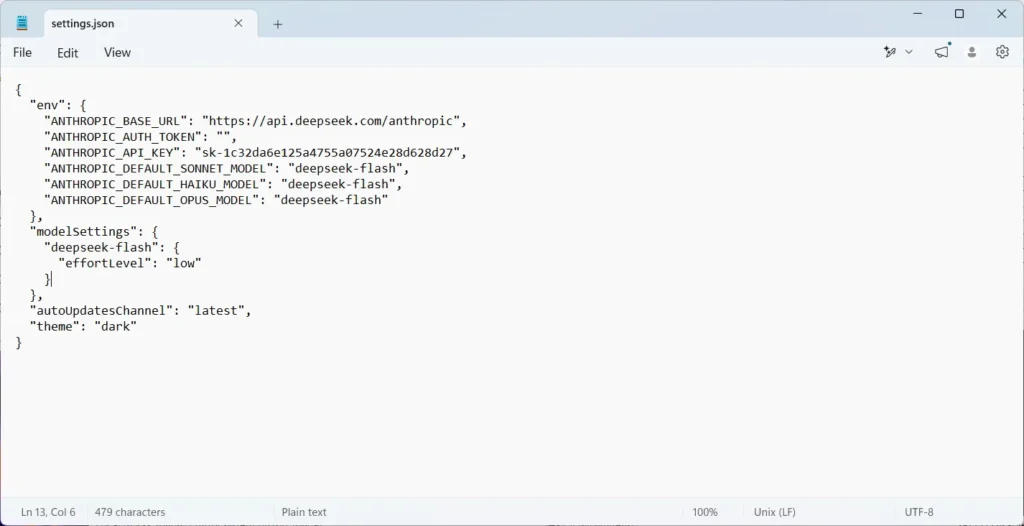
Task: Click ANTHROPIC_DEFAULT_OPUS_MODEL key
Action: pyautogui.click(x=152, y=200)
